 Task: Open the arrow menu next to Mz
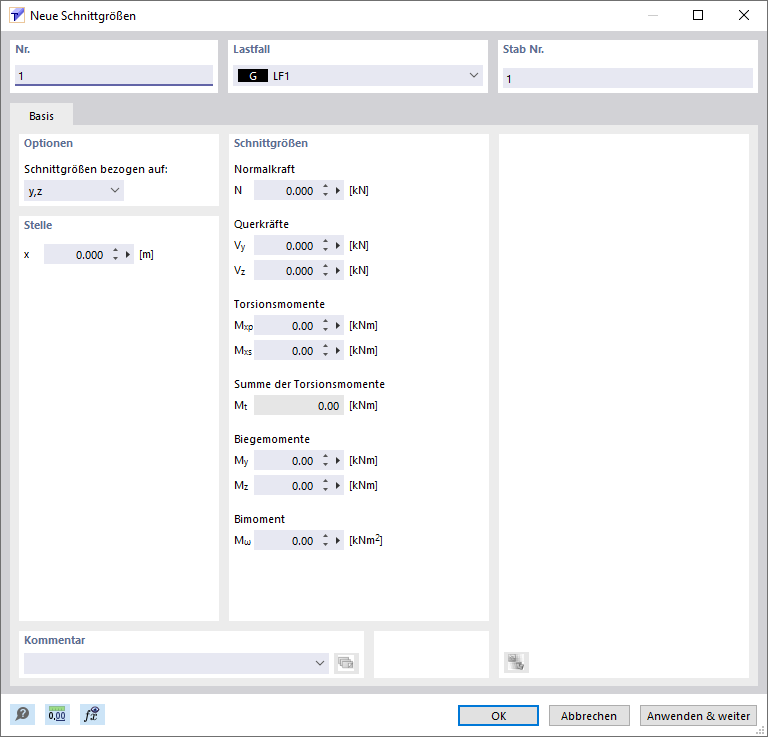pos(338,485)
